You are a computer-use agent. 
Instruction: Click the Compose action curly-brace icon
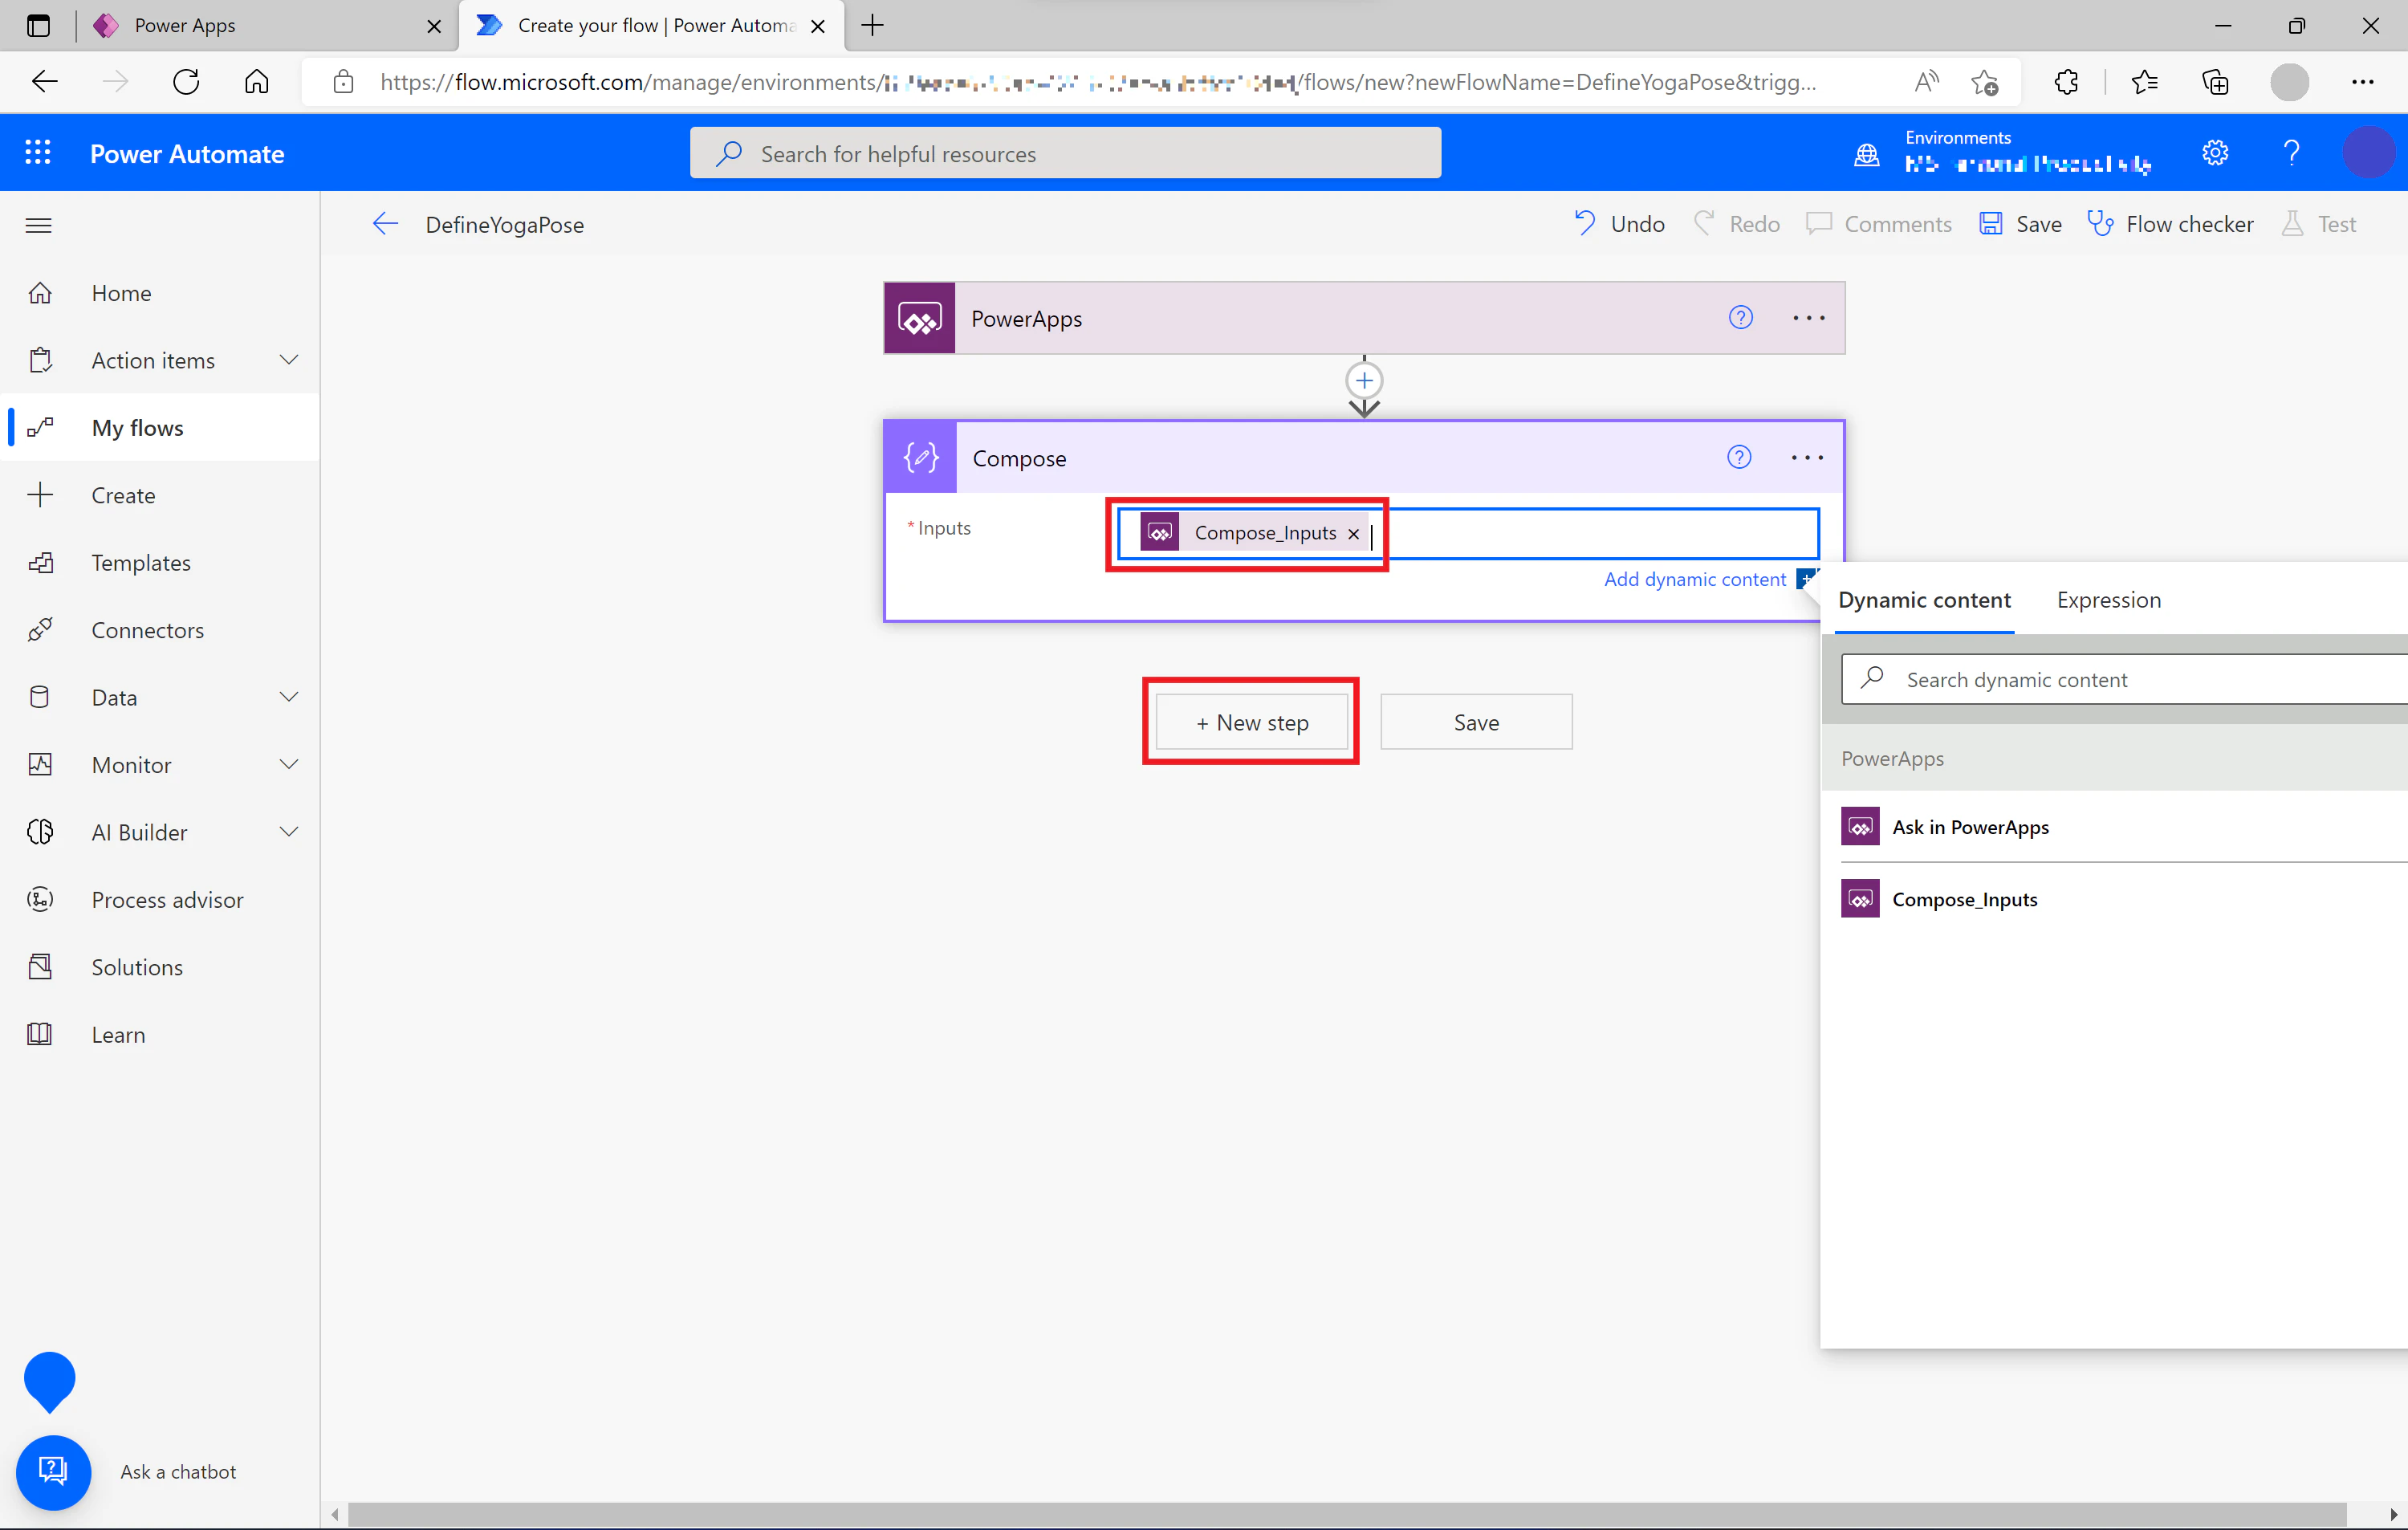point(920,457)
